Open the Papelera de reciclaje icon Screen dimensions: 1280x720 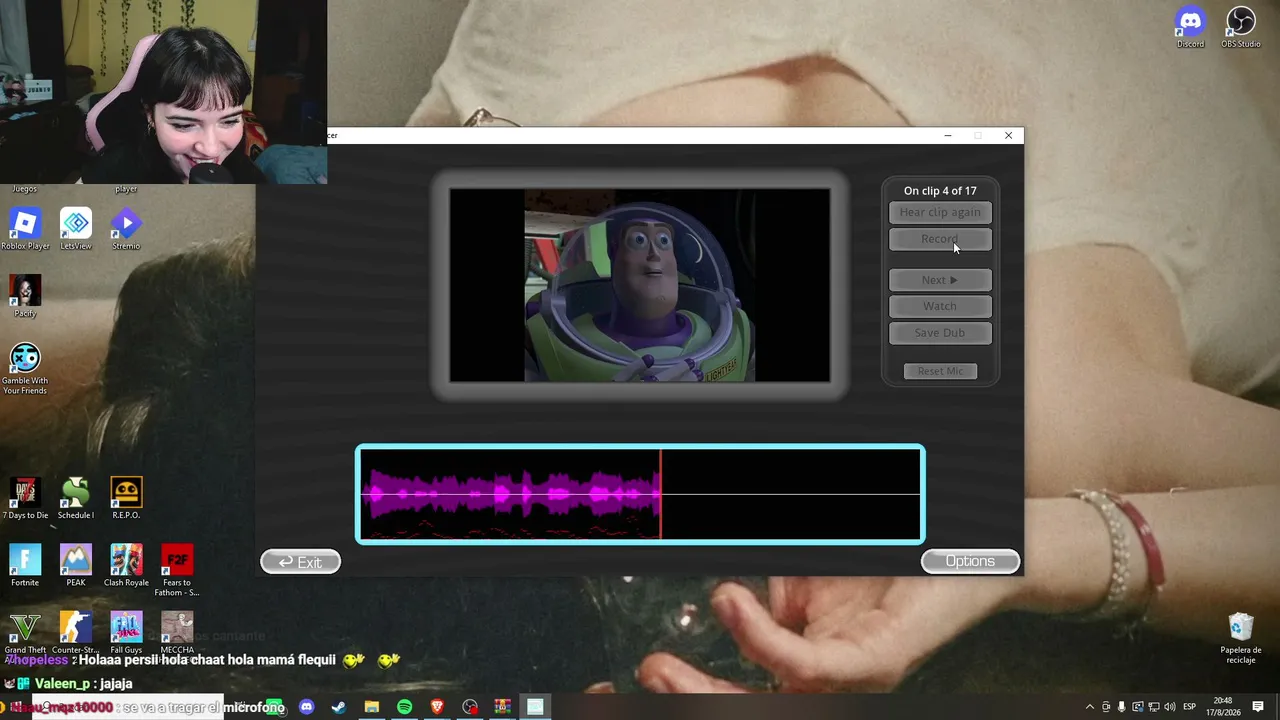(x=1240, y=638)
